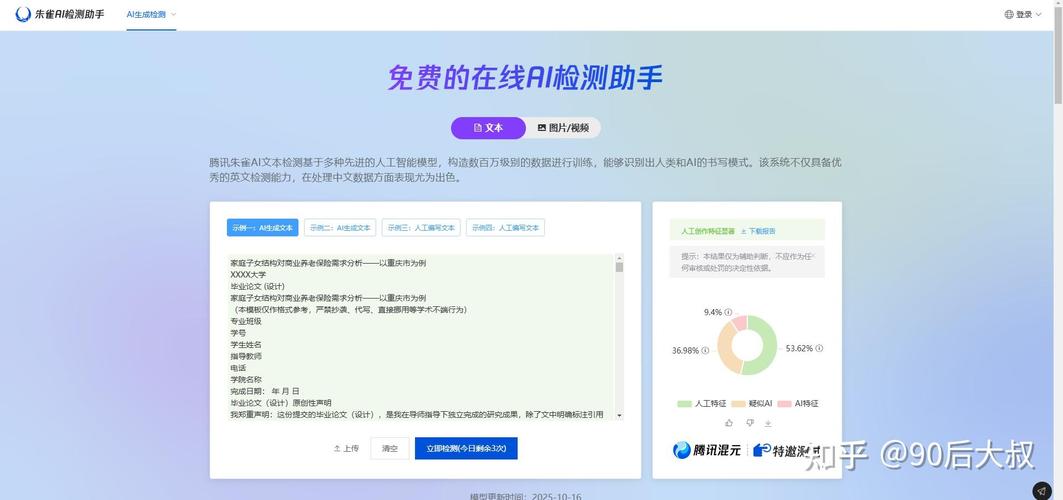The image size is (1063, 500).
Task: Click the download icon below the chart
Action: click(x=768, y=423)
